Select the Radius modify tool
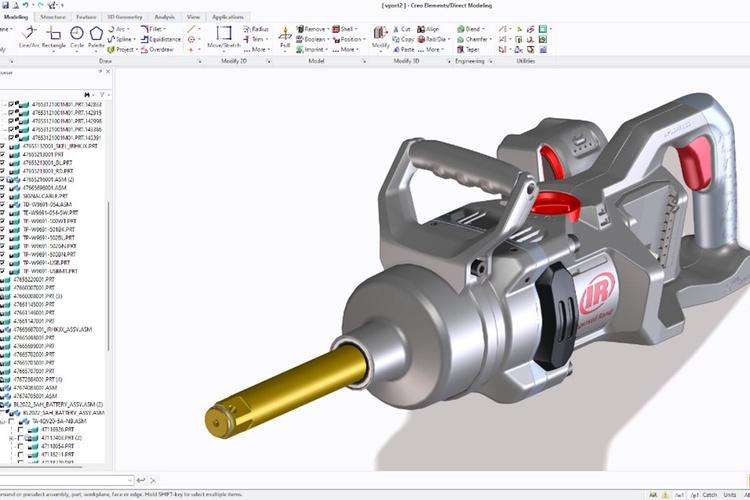 click(256, 29)
